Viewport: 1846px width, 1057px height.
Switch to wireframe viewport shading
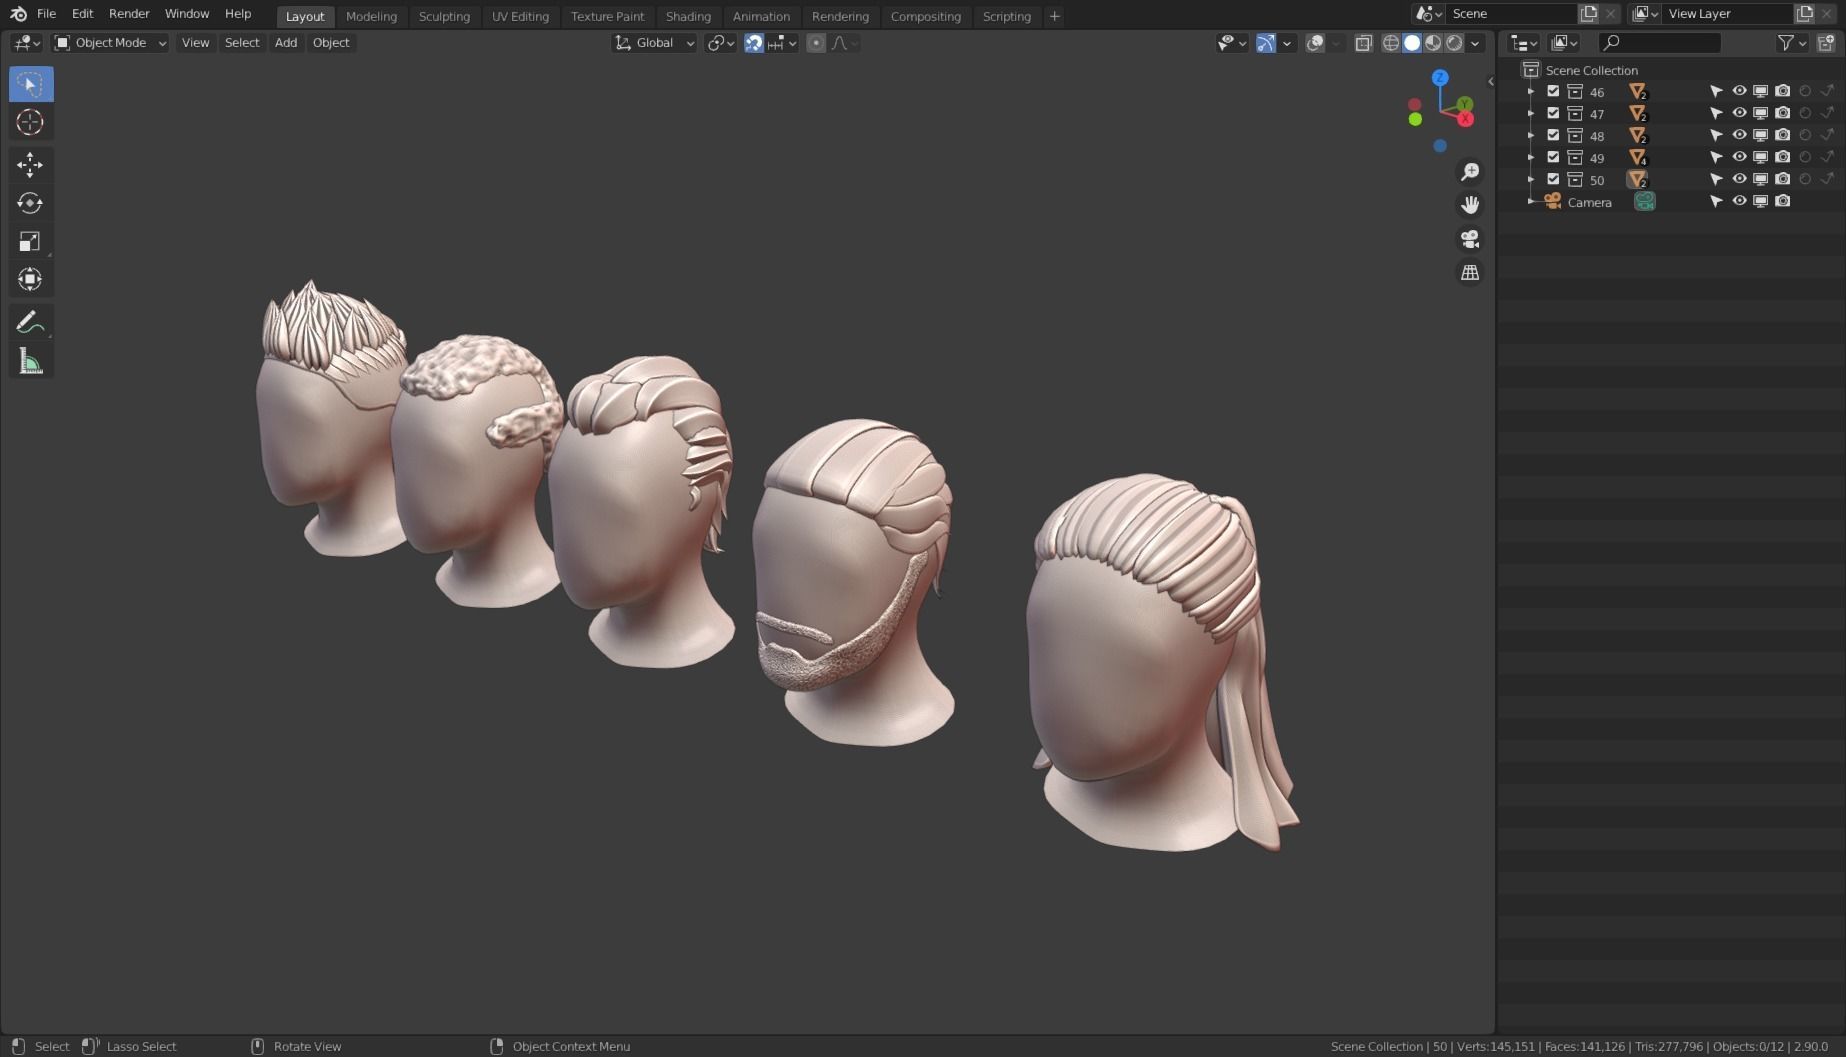[x=1390, y=43]
